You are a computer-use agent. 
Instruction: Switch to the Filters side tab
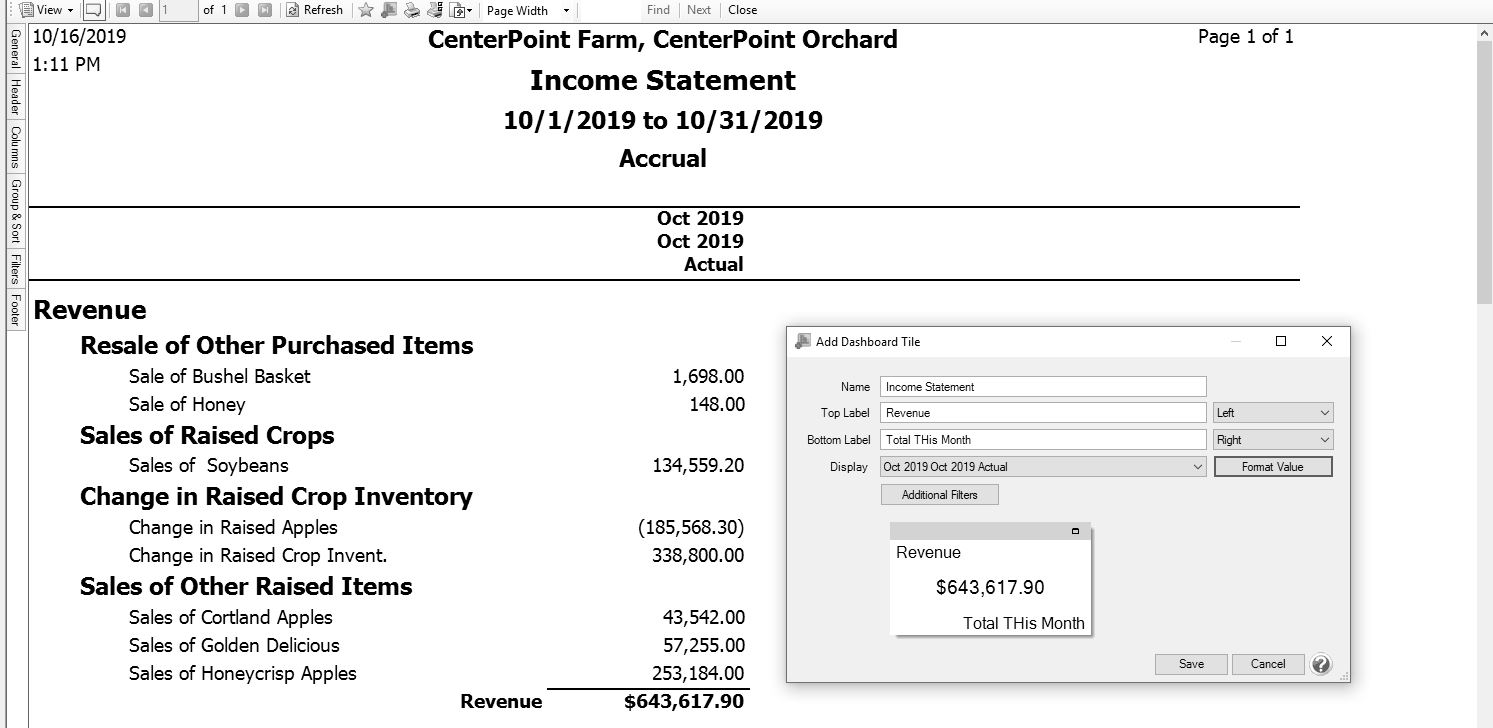pos(15,269)
